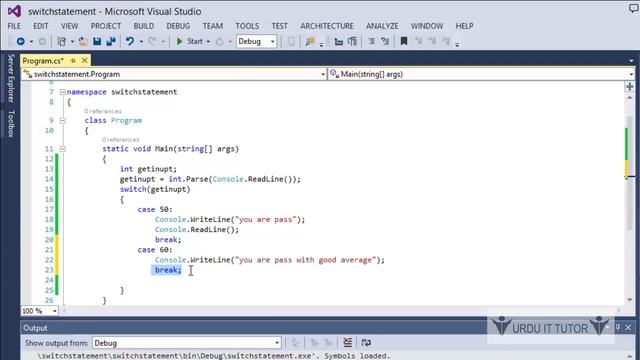Open the ARCHITECTURE menu
The height and width of the screenshot is (360, 640).
(327, 26)
